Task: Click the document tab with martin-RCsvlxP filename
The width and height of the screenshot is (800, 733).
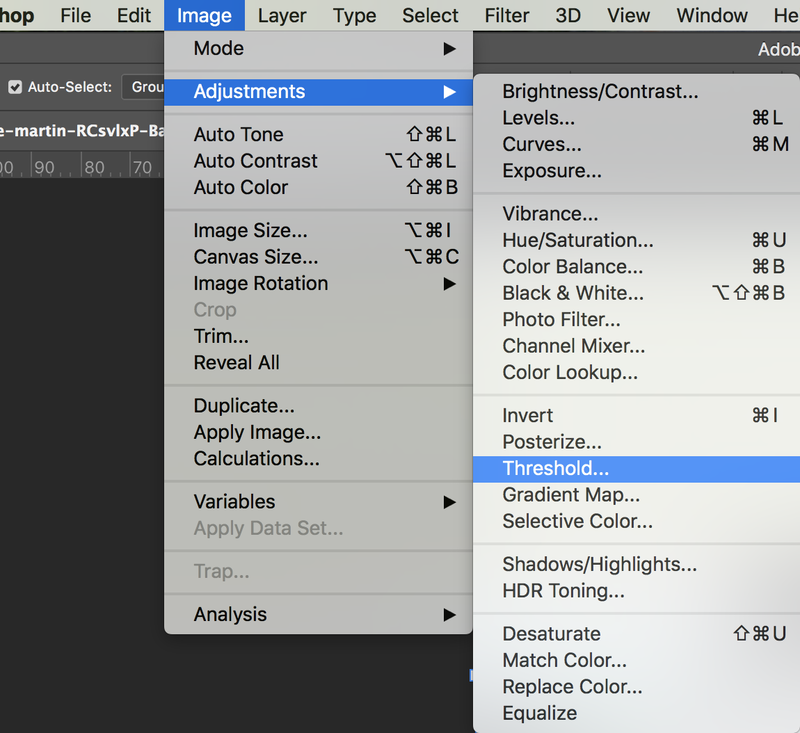Action: [x=82, y=131]
